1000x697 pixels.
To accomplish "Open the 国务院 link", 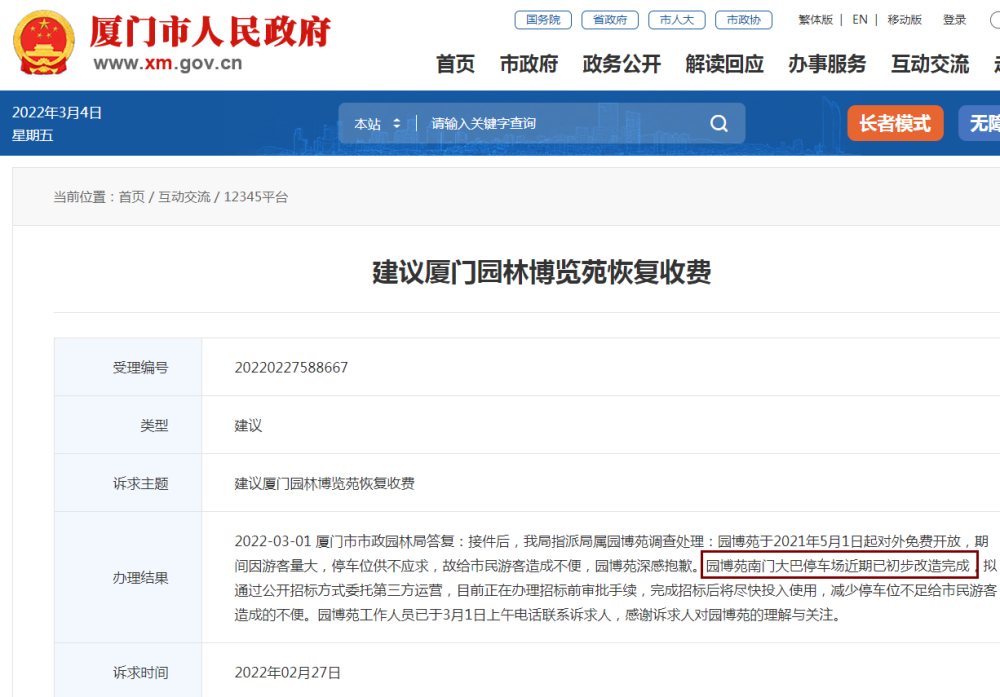I will 543,20.
